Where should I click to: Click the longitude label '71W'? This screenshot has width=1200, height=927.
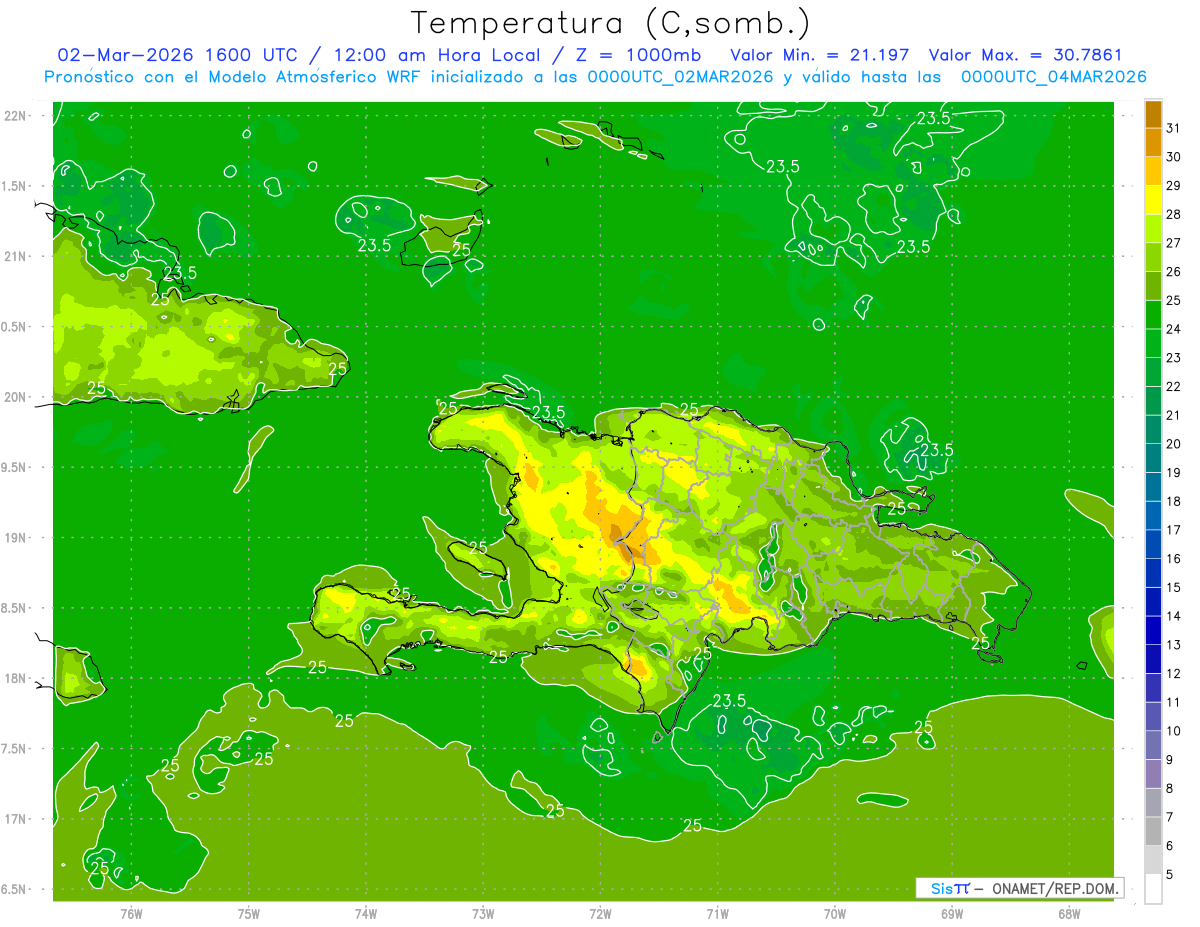(x=717, y=913)
